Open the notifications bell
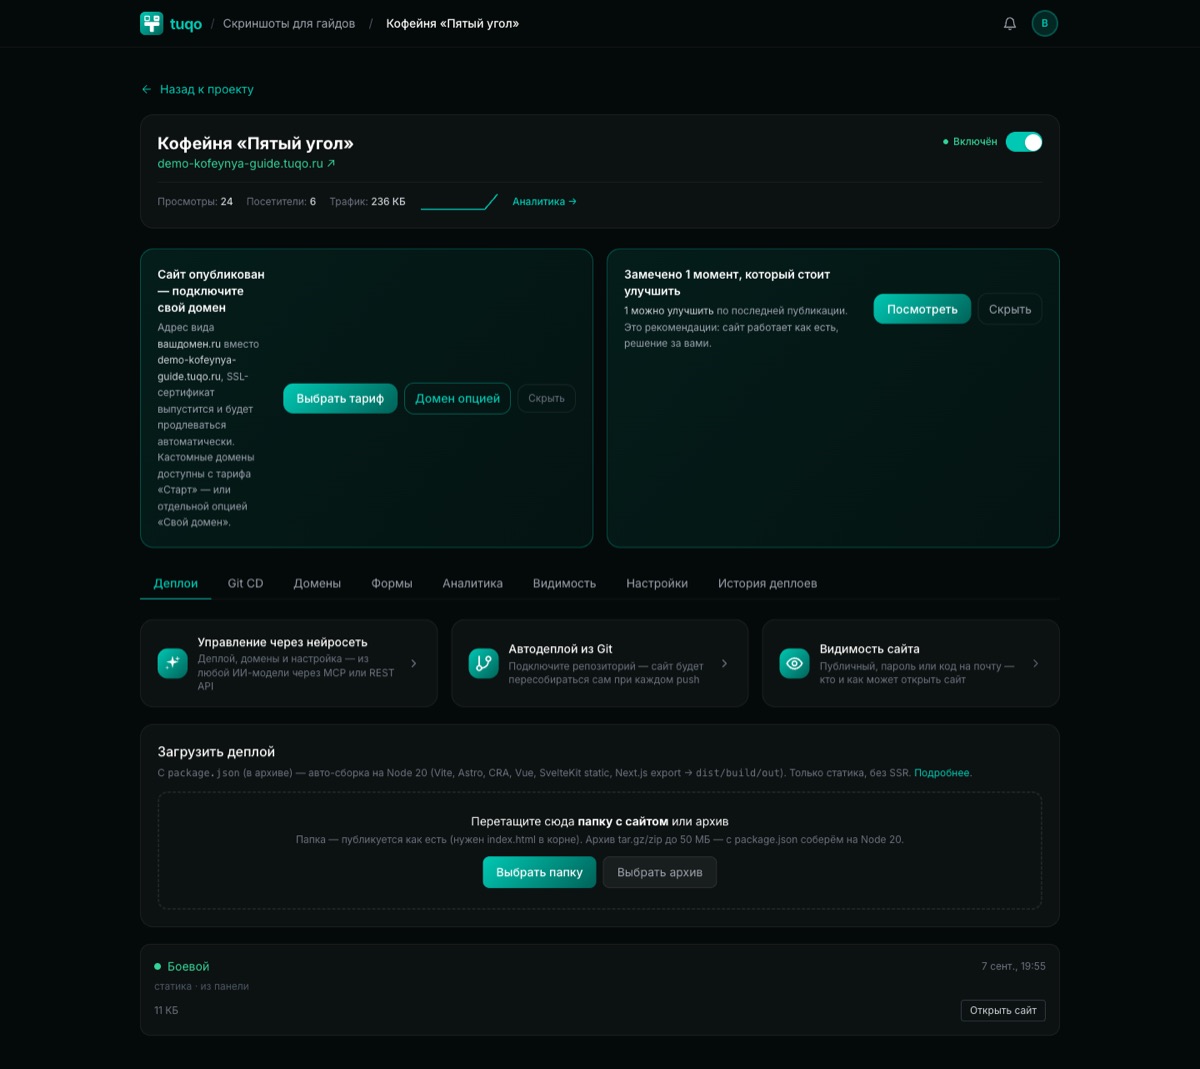The image size is (1200, 1069). [1010, 23]
